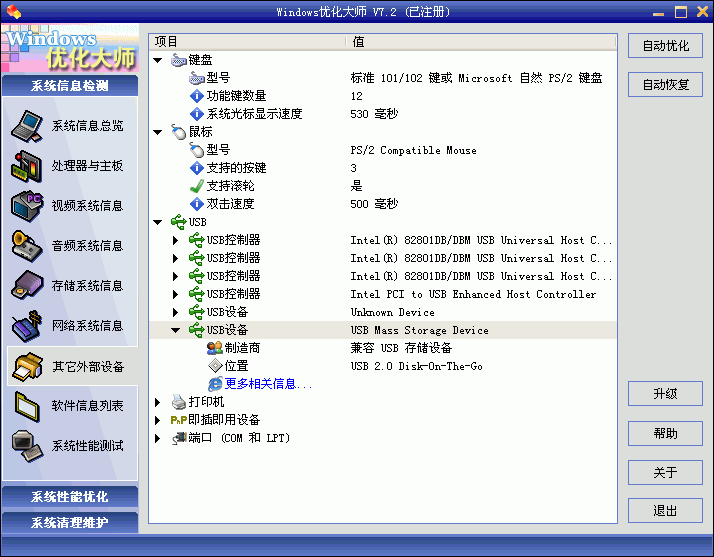Click the PnP 即插即用设备 icon
Screen dimensions: 714x557
click(x=179, y=420)
